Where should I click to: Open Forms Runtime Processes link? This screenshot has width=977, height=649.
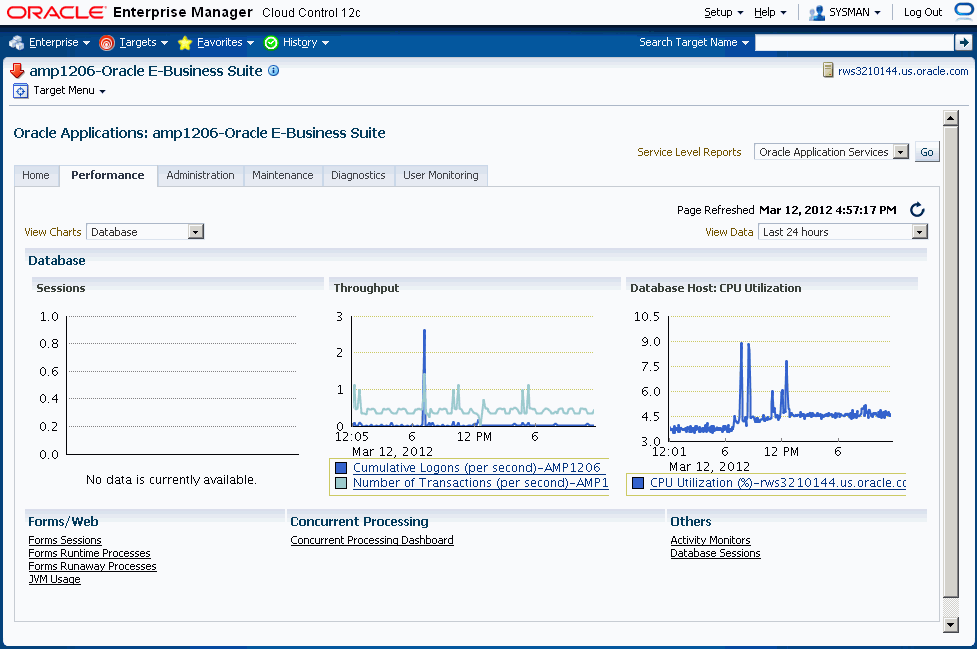pos(89,553)
